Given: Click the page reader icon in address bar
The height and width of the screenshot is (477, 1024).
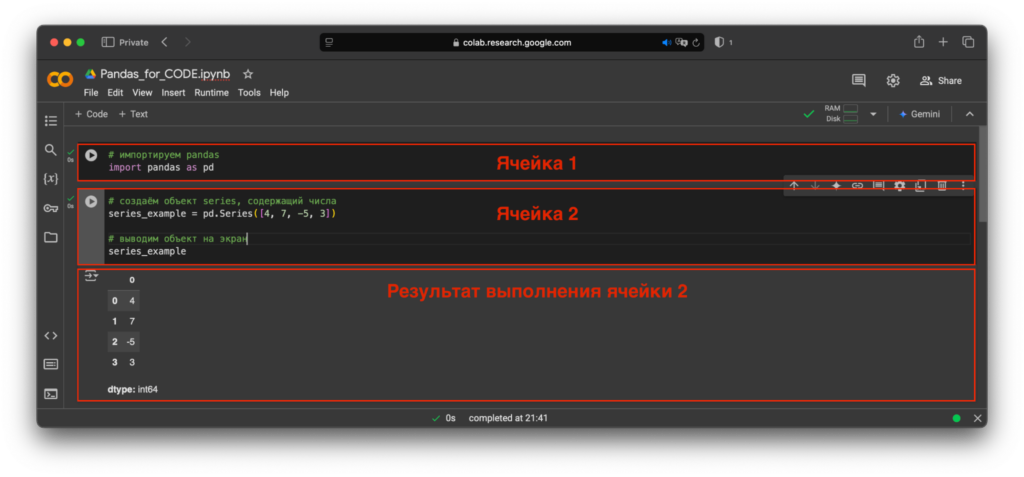Looking at the screenshot, I should (x=329, y=42).
